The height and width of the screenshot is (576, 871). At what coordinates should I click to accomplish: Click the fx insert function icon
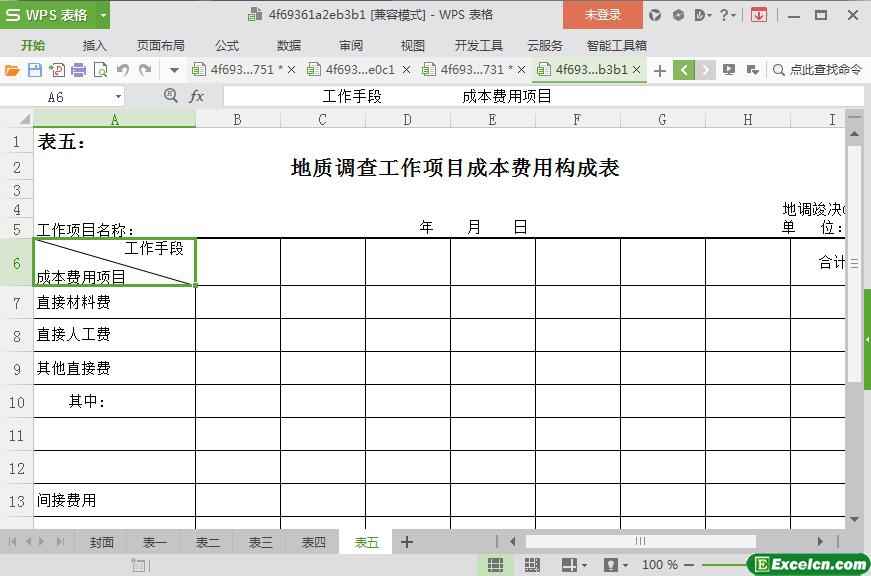(x=196, y=97)
